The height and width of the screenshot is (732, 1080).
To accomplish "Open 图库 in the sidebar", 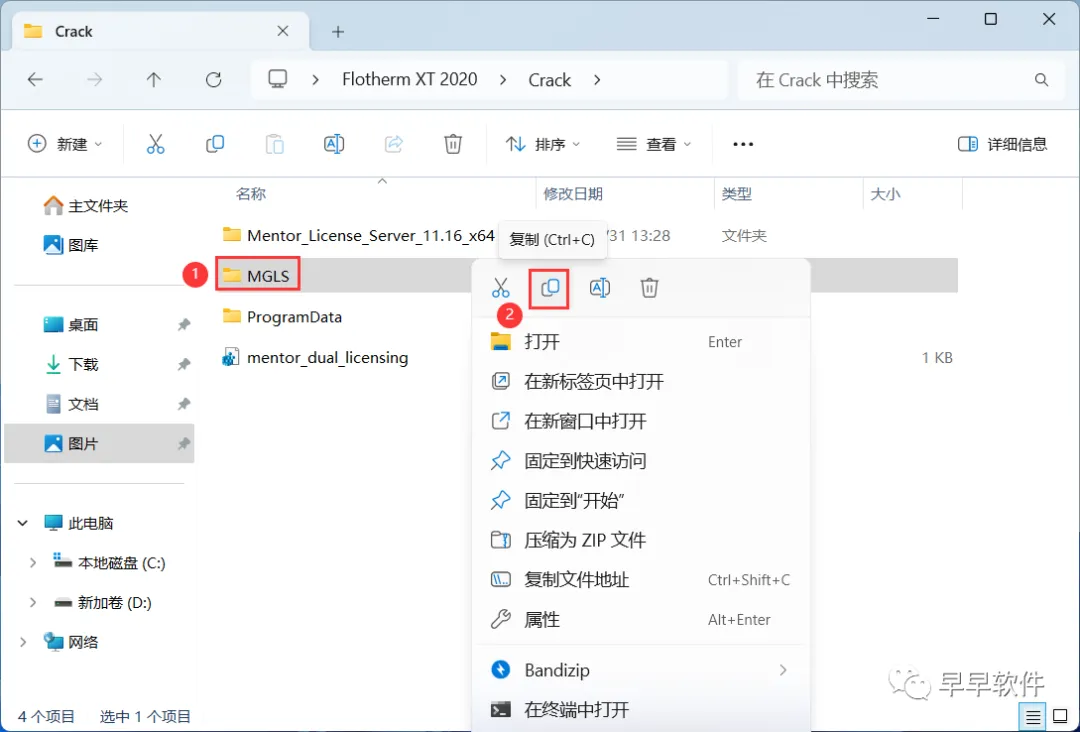I will 71,245.
